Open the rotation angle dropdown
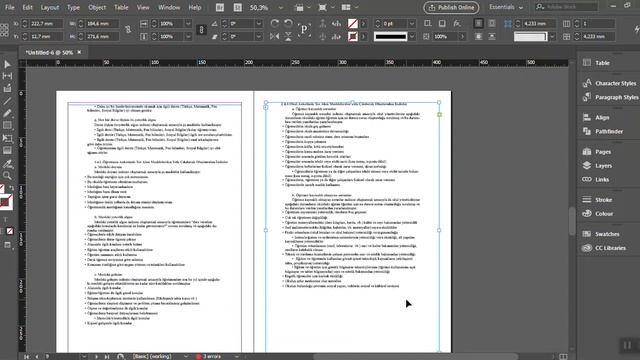The image size is (640, 360). [x=259, y=24]
